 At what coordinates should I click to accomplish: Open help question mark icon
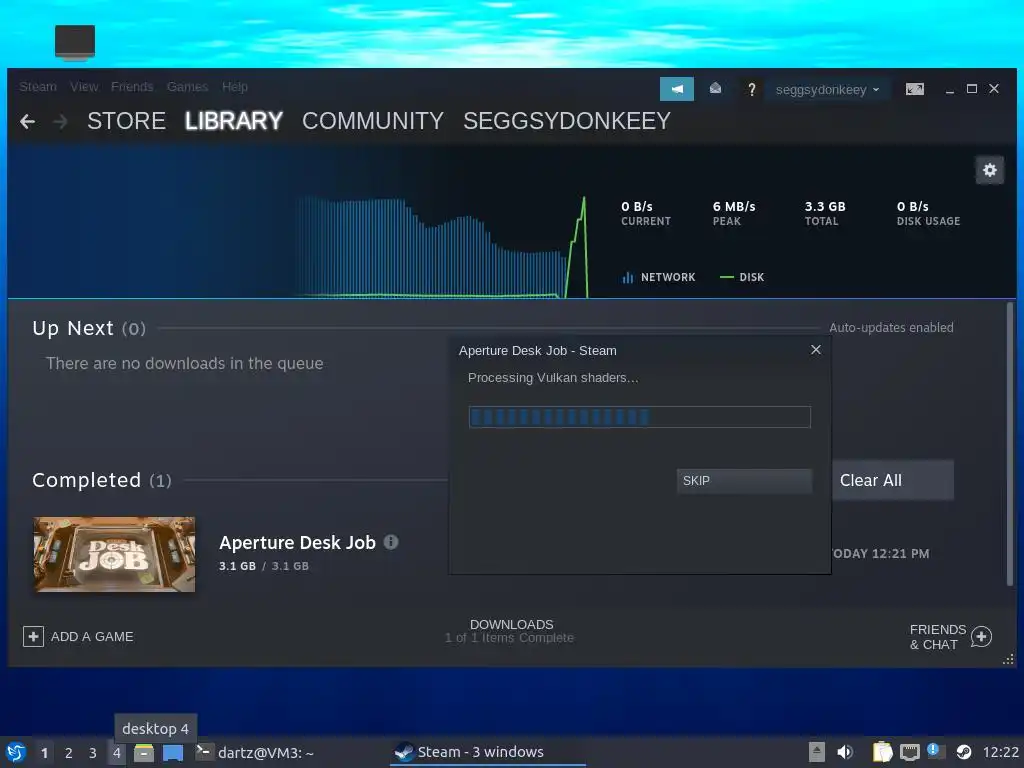(x=752, y=89)
